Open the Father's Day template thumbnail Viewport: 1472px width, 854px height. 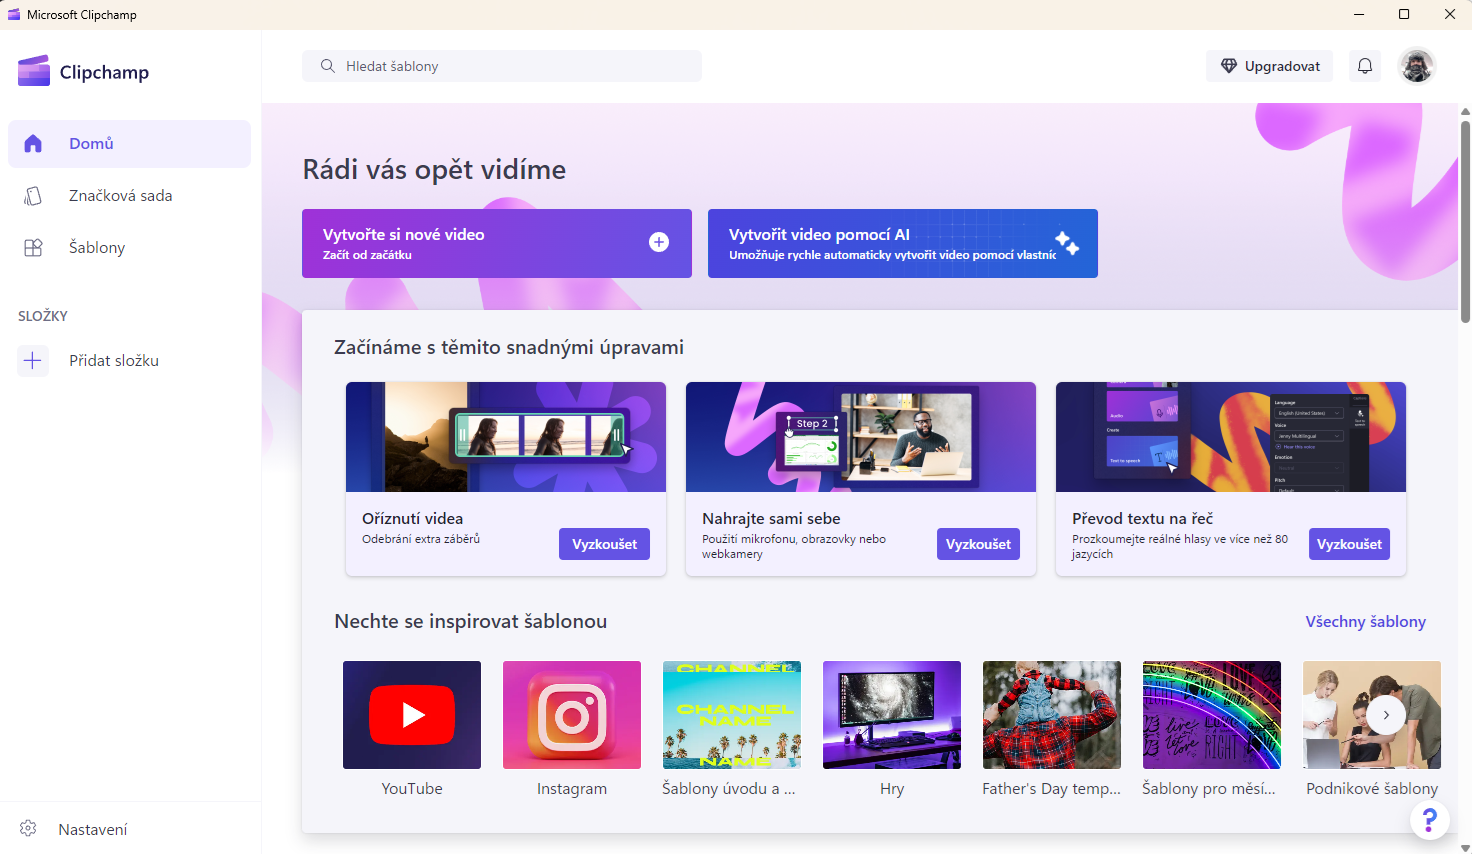[x=1052, y=715]
